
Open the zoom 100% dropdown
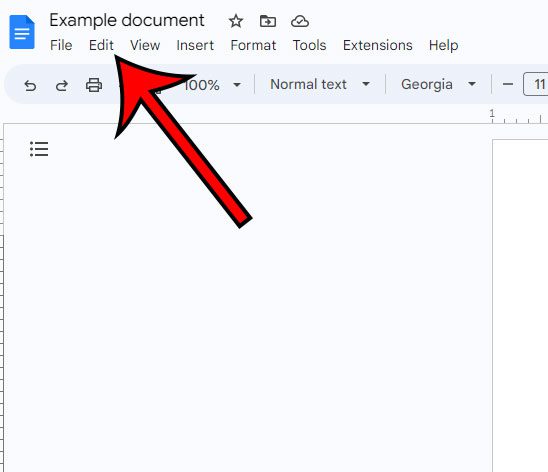coord(212,85)
